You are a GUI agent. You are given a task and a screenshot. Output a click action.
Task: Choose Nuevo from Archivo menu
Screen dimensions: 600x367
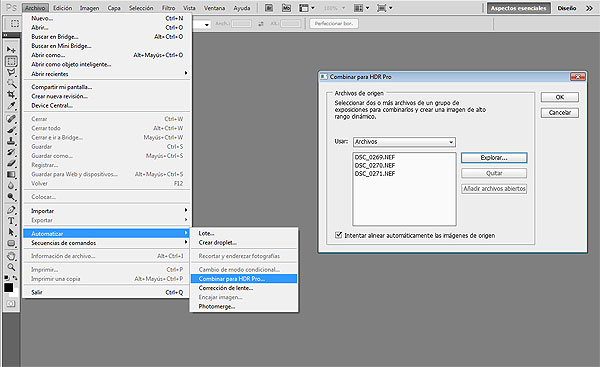pos(107,18)
